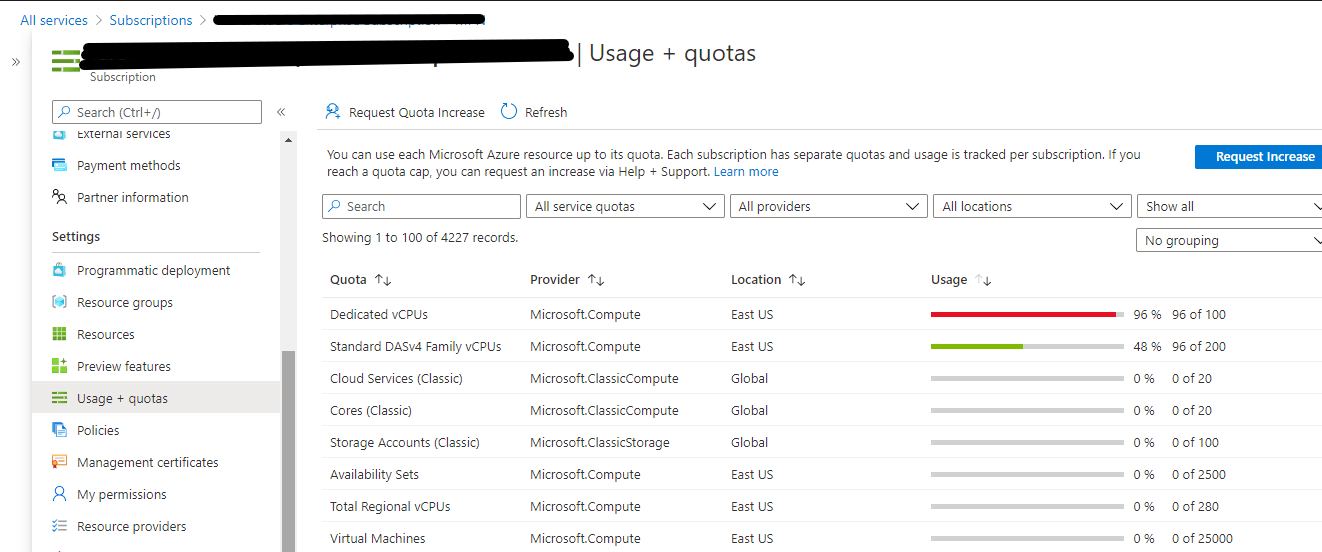Click Request Quota Increase toolbar button
This screenshot has height=552, width=1322.
[x=404, y=112]
